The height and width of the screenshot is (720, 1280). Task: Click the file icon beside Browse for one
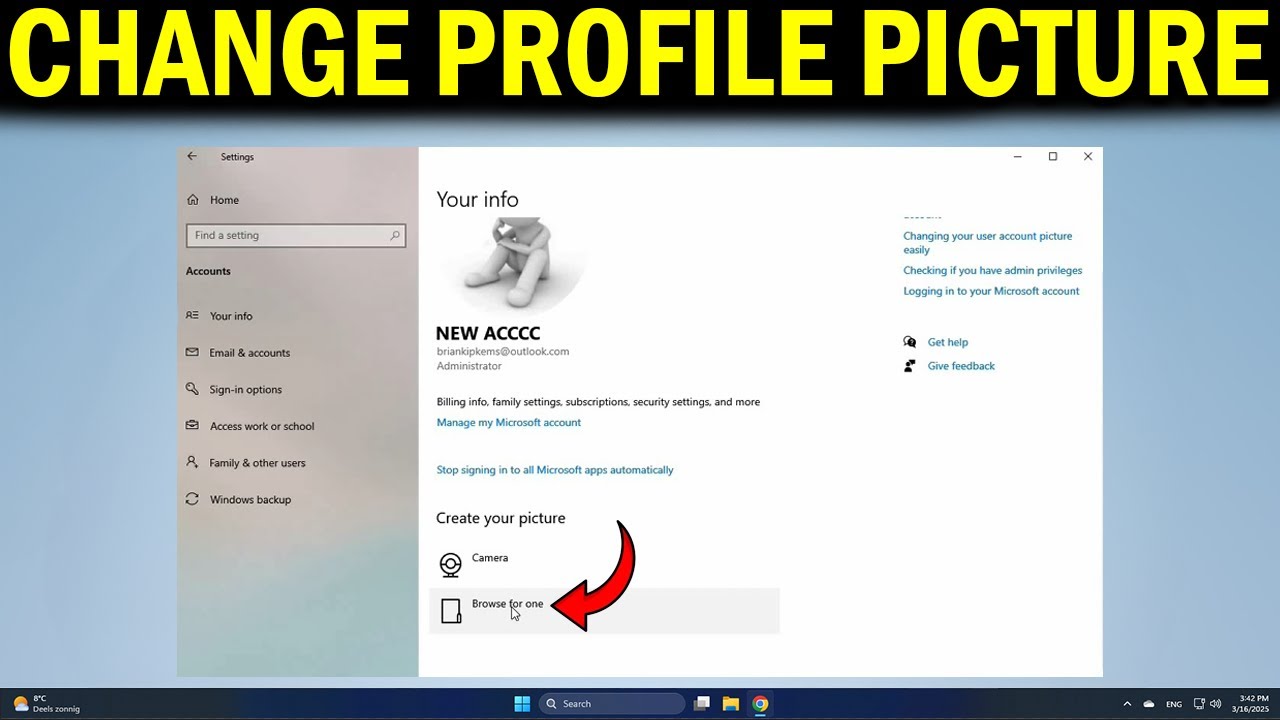[x=451, y=611]
